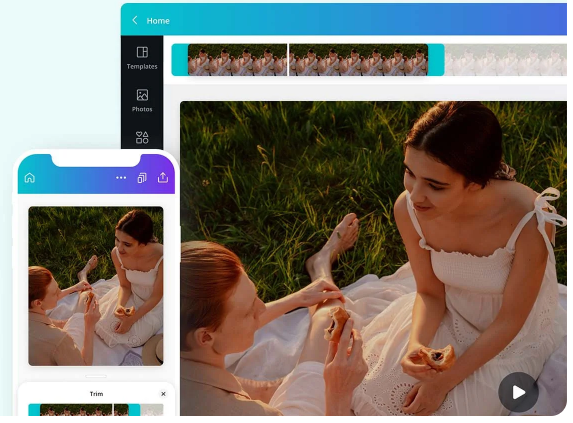Click the Home label in header
The height and width of the screenshot is (423, 573).
pos(158,21)
